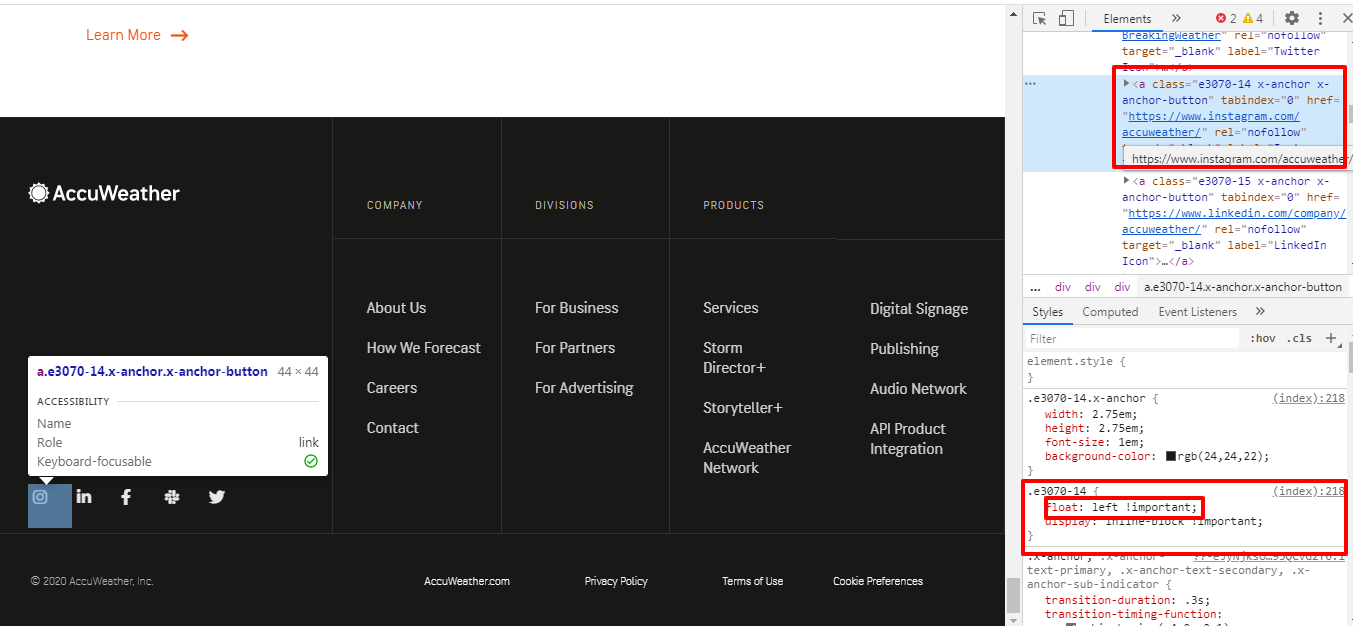1353x626 pixels.
Task: Click How We Forecast link
Action: coord(424,348)
